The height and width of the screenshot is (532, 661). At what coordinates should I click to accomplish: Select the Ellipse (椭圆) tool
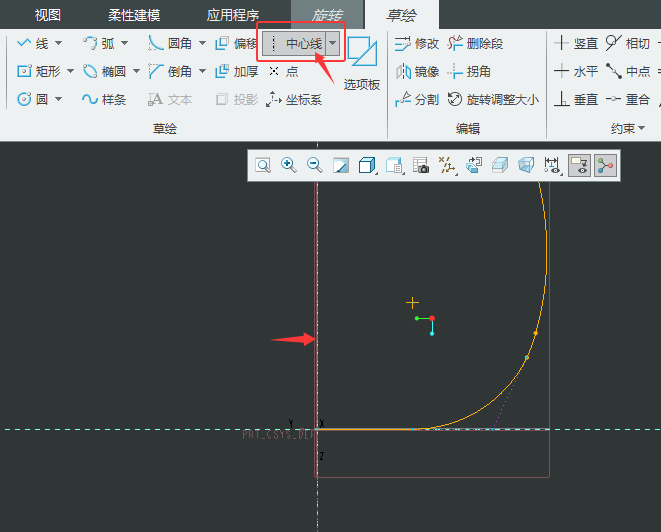[105, 71]
